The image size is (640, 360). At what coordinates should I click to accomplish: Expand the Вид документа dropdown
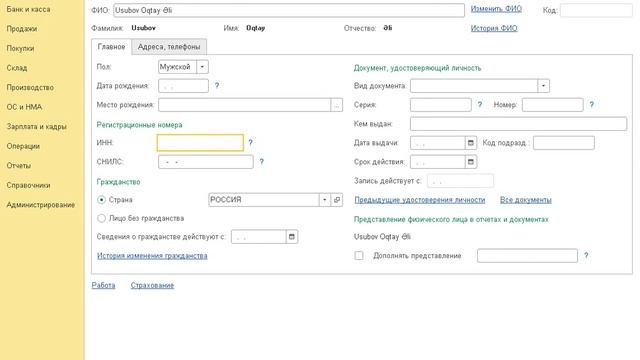coord(544,86)
